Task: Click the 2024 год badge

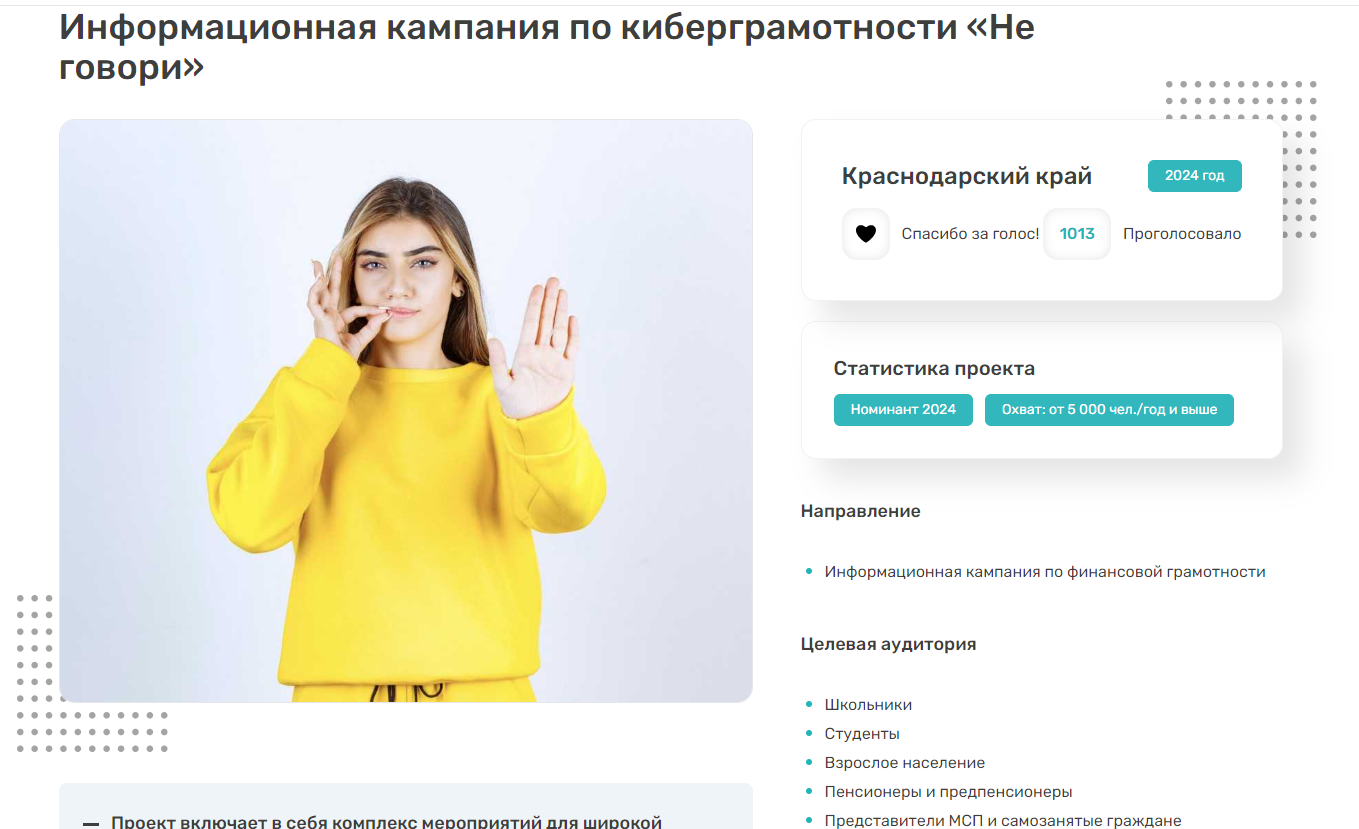Action: (x=1194, y=176)
